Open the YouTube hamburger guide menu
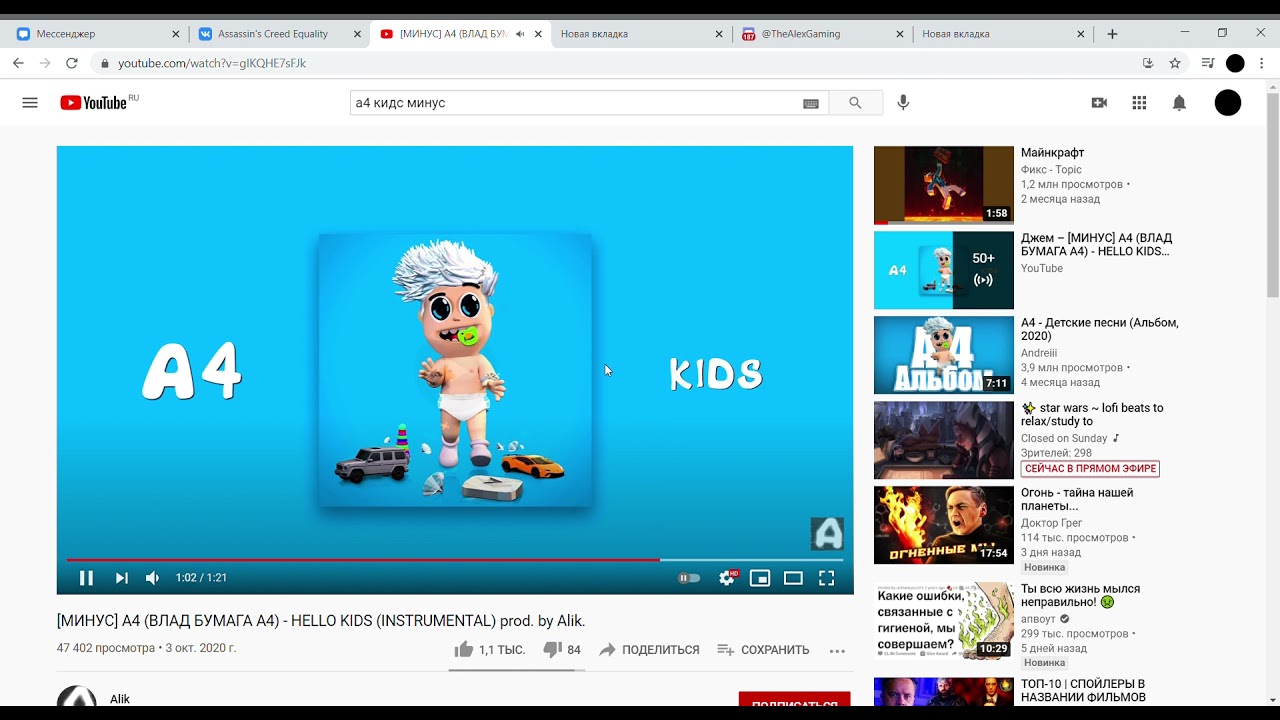This screenshot has width=1280, height=720. coord(30,103)
